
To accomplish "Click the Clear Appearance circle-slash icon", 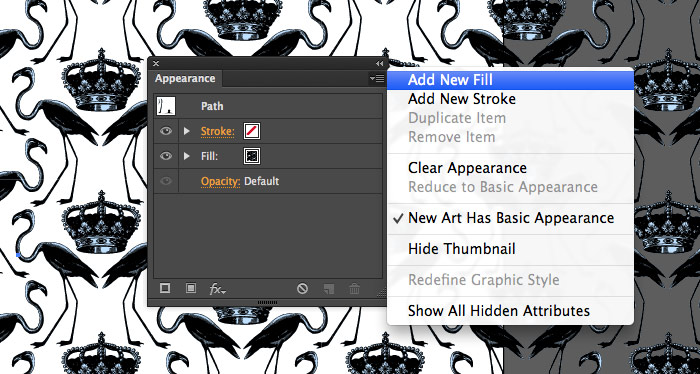I will coord(302,289).
